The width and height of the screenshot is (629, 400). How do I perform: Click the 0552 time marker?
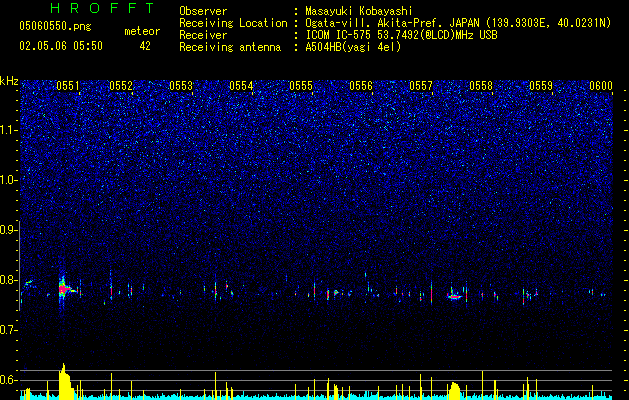click(x=121, y=86)
